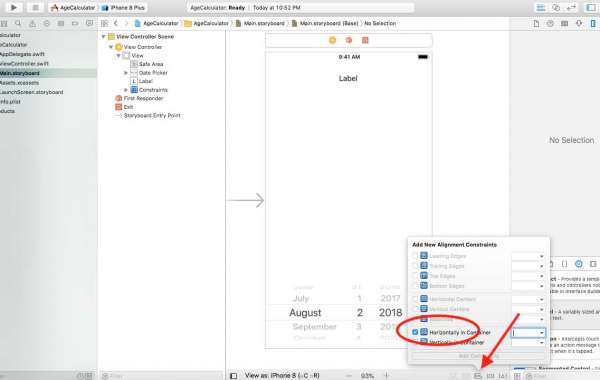Click the AgeCalculator folder in jump bar
The height and width of the screenshot is (380, 600).
pos(207,23)
